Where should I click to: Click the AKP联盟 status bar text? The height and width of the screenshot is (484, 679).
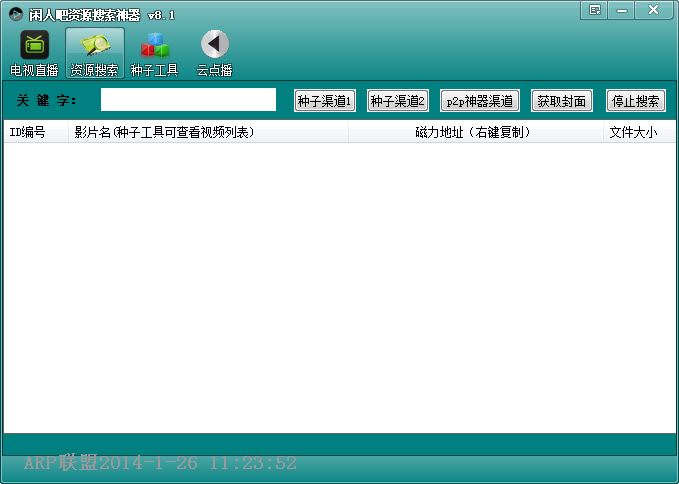160,464
